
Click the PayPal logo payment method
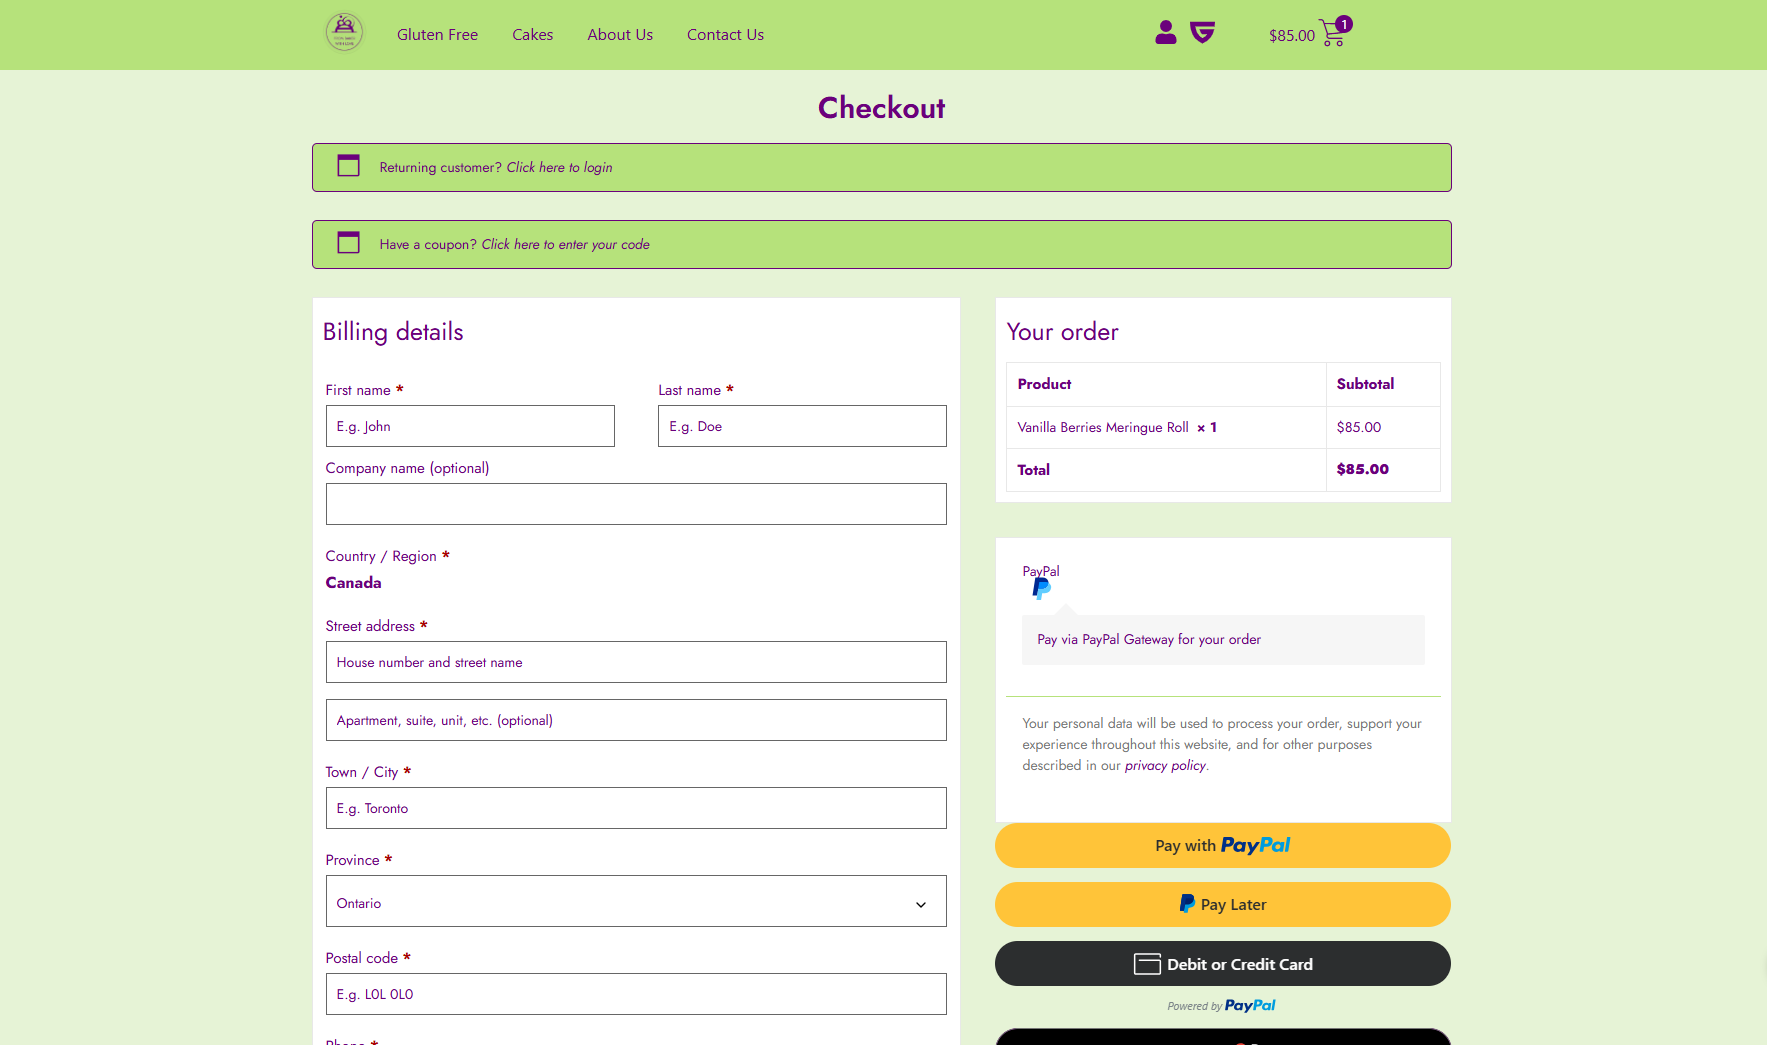1041,582
